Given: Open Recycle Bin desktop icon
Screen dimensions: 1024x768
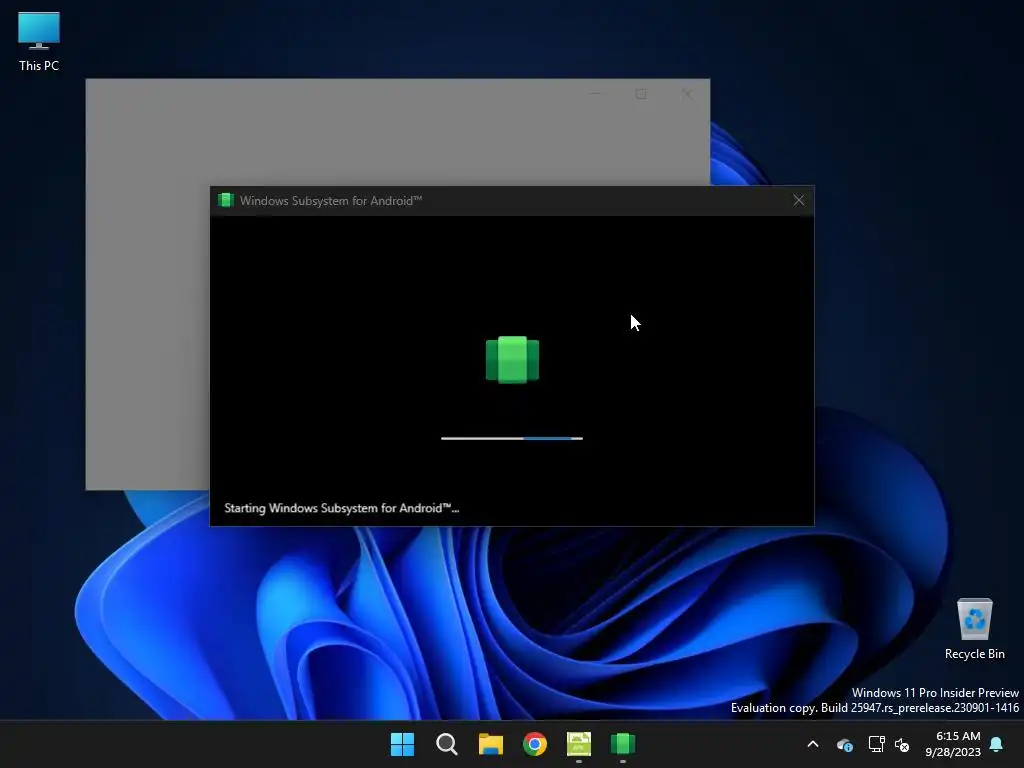Looking at the screenshot, I should [974, 629].
